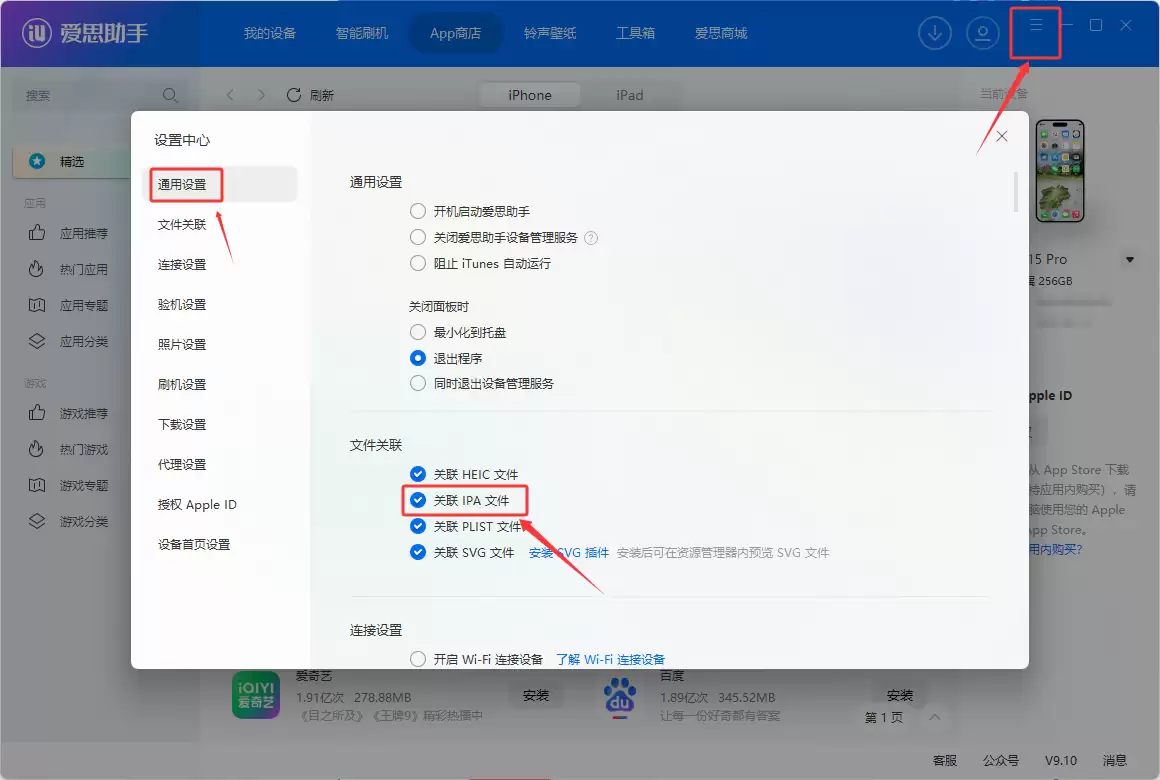The width and height of the screenshot is (1160, 780).
Task: Open 铃声壁纸 top tab
Action: tap(550, 33)
